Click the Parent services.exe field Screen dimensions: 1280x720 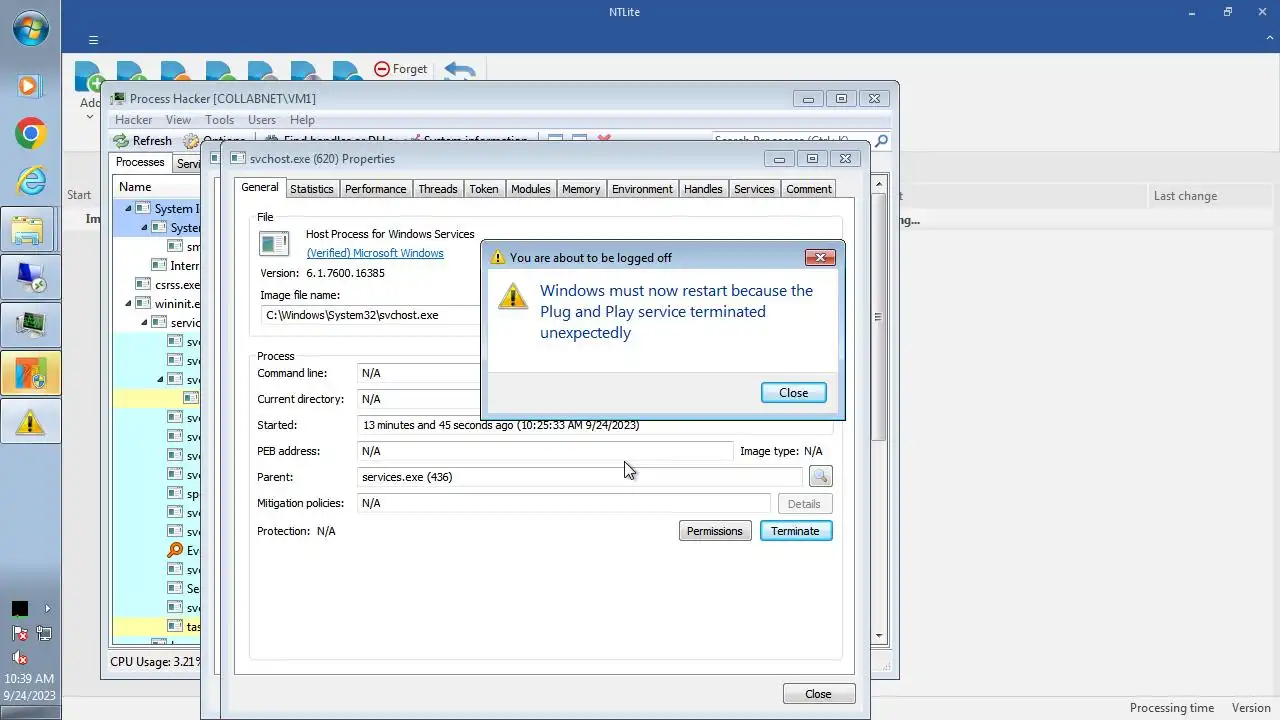(x=580, y=477)
